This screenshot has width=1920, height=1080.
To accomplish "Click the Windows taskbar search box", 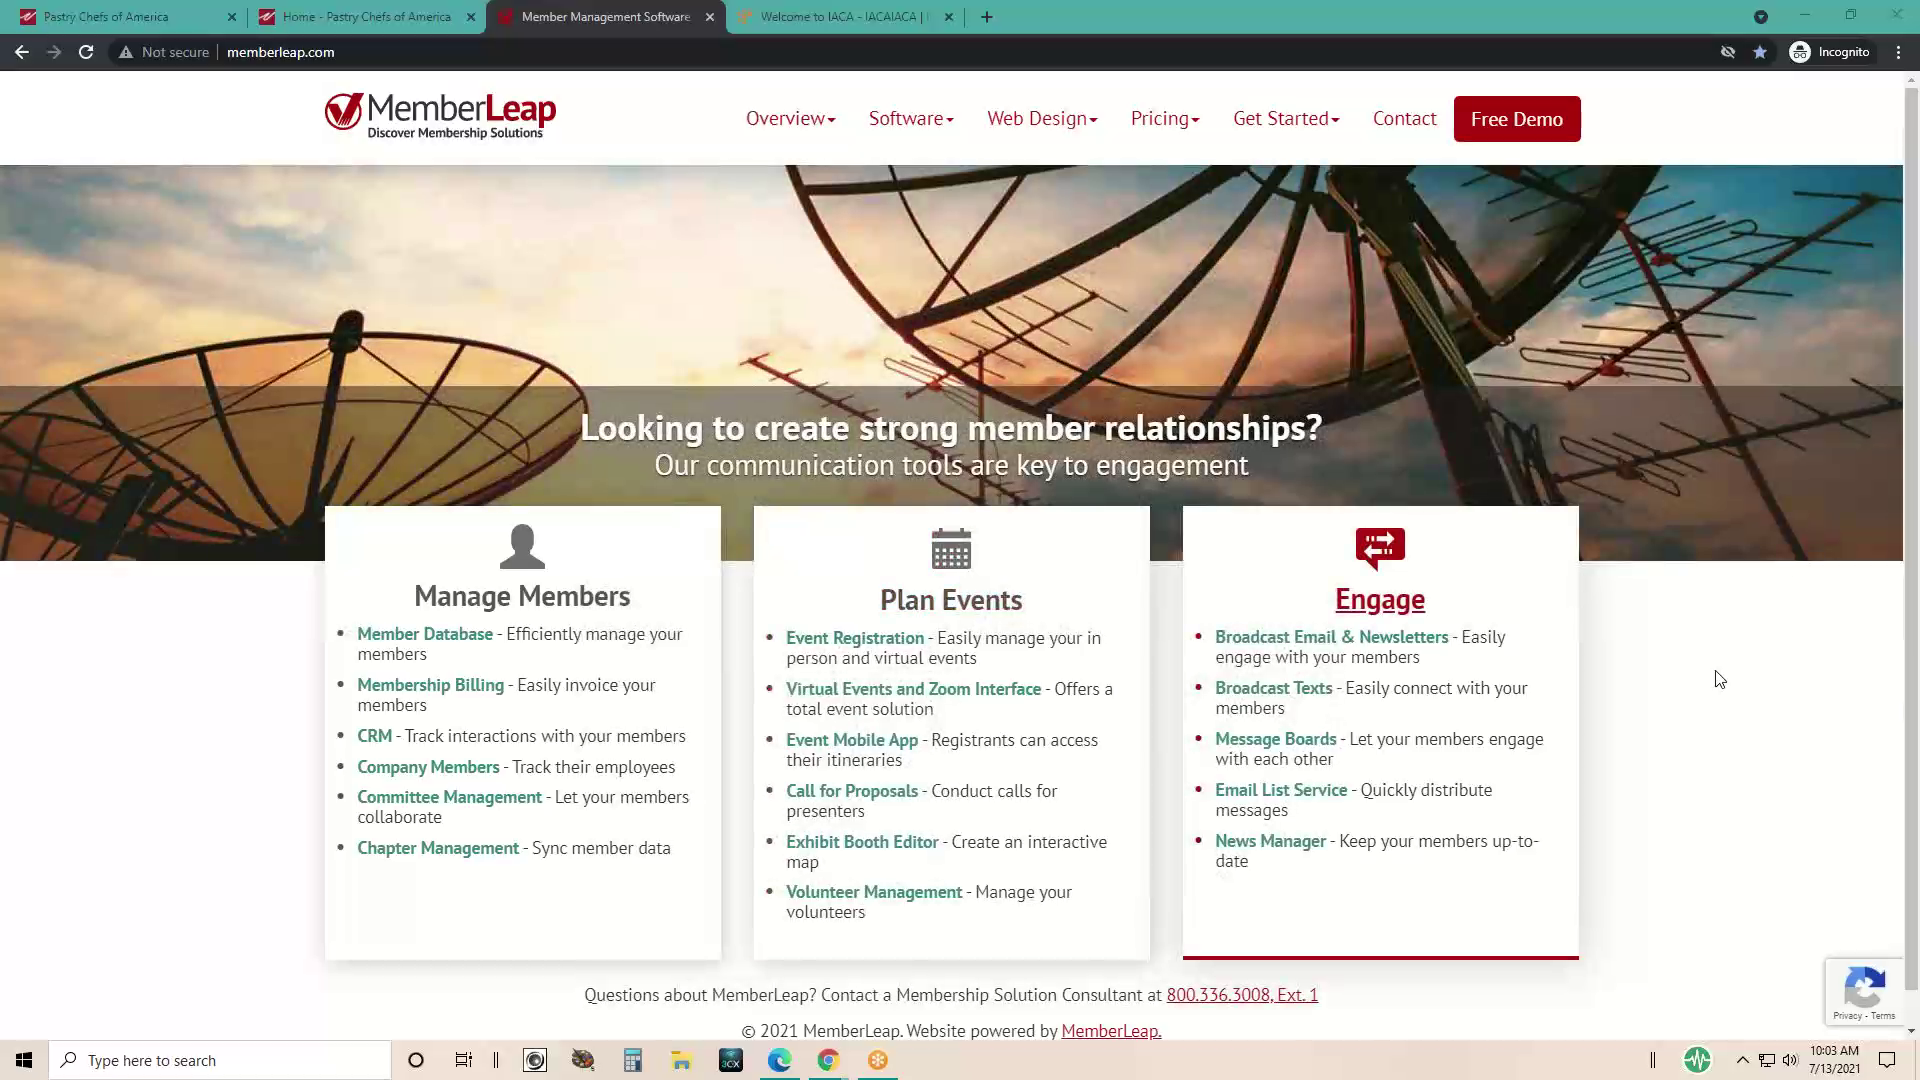I will (220, 1060).
